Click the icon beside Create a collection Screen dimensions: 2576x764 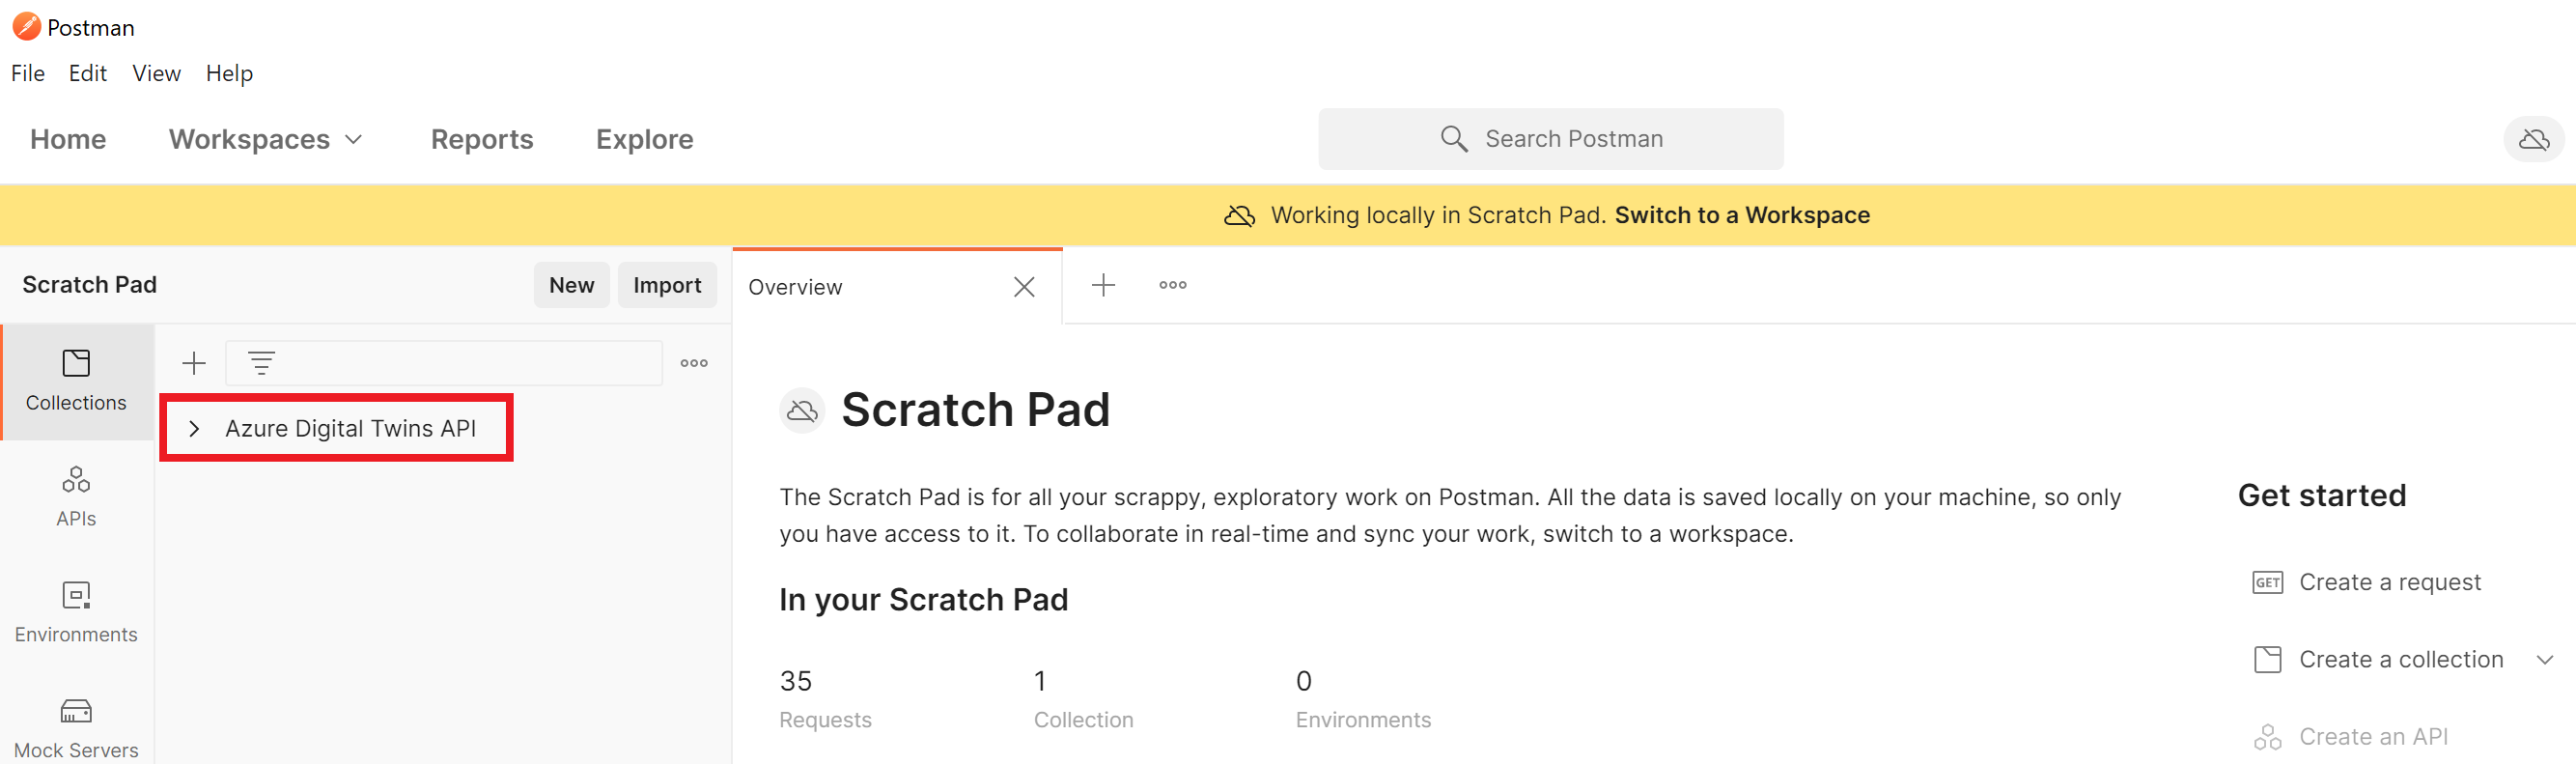point(2267,659)
